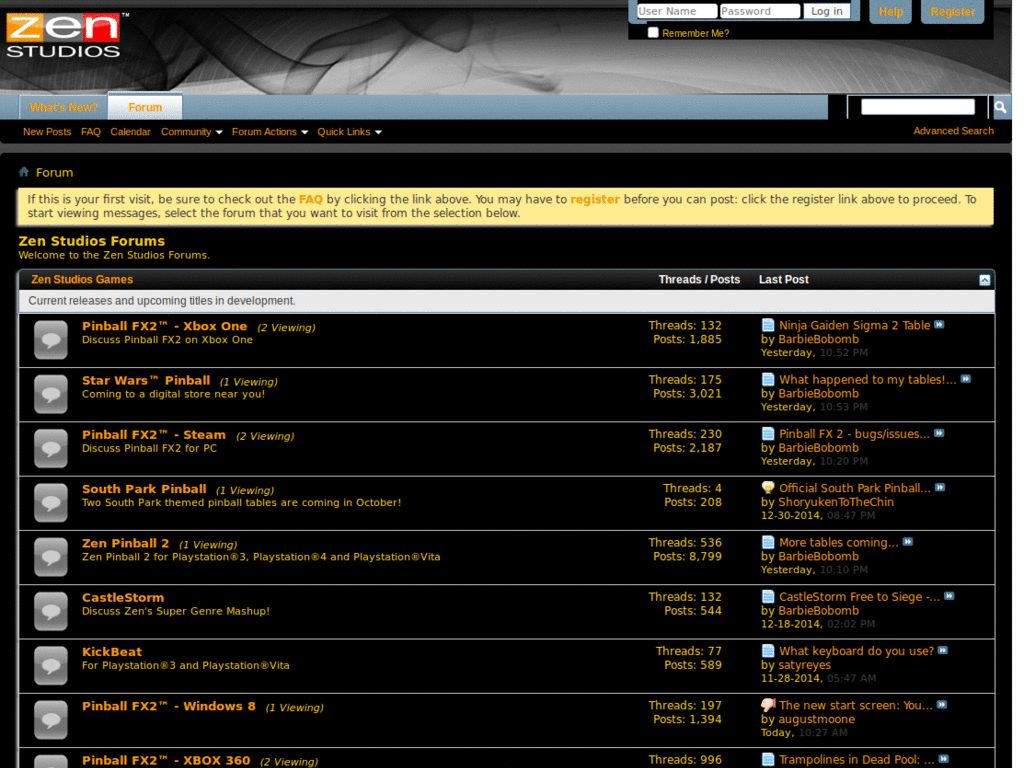Go to last post of What happened to my tables
This screenshot has width=1024, height=768.
pyautogui.click(x=966, y=379)
